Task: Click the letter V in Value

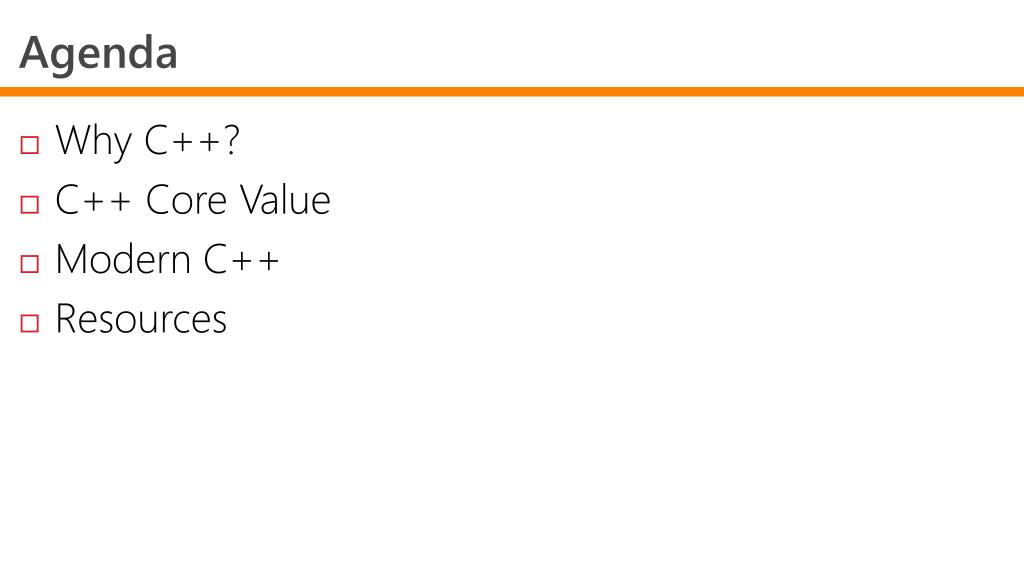Action: [x=251, y=199]
